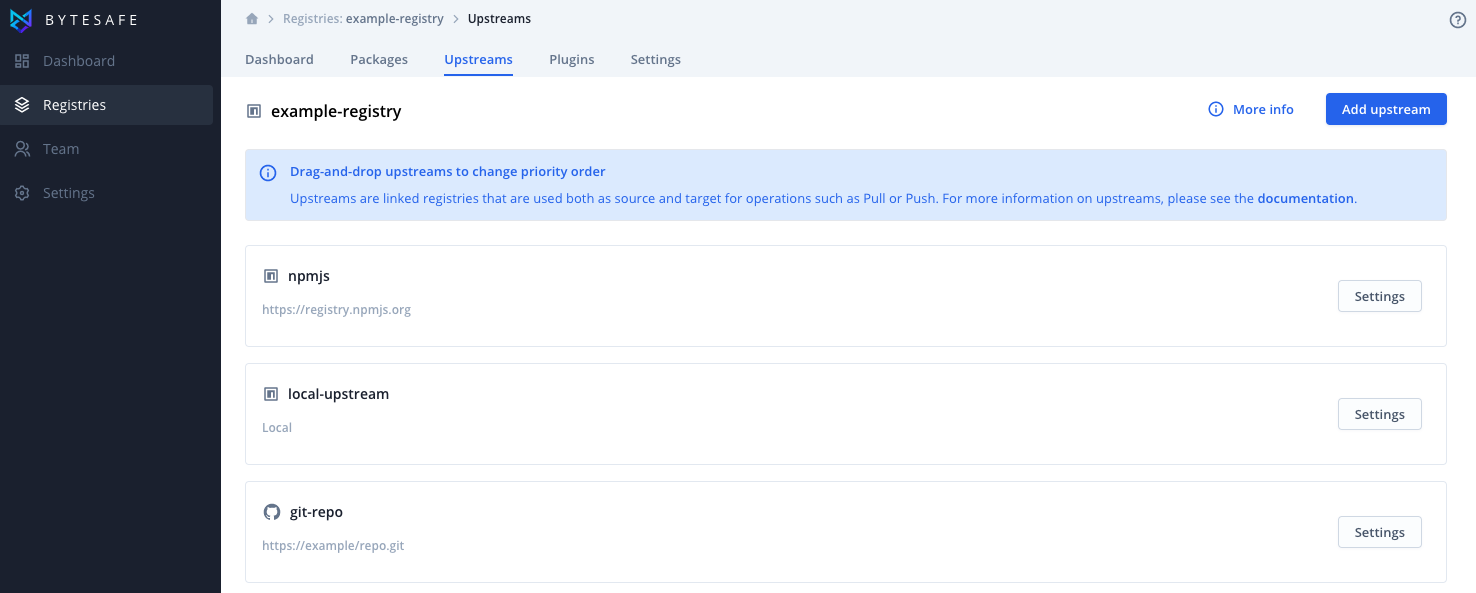
Task: Open the registry Settings tab
Action: (x=656, y=60)
